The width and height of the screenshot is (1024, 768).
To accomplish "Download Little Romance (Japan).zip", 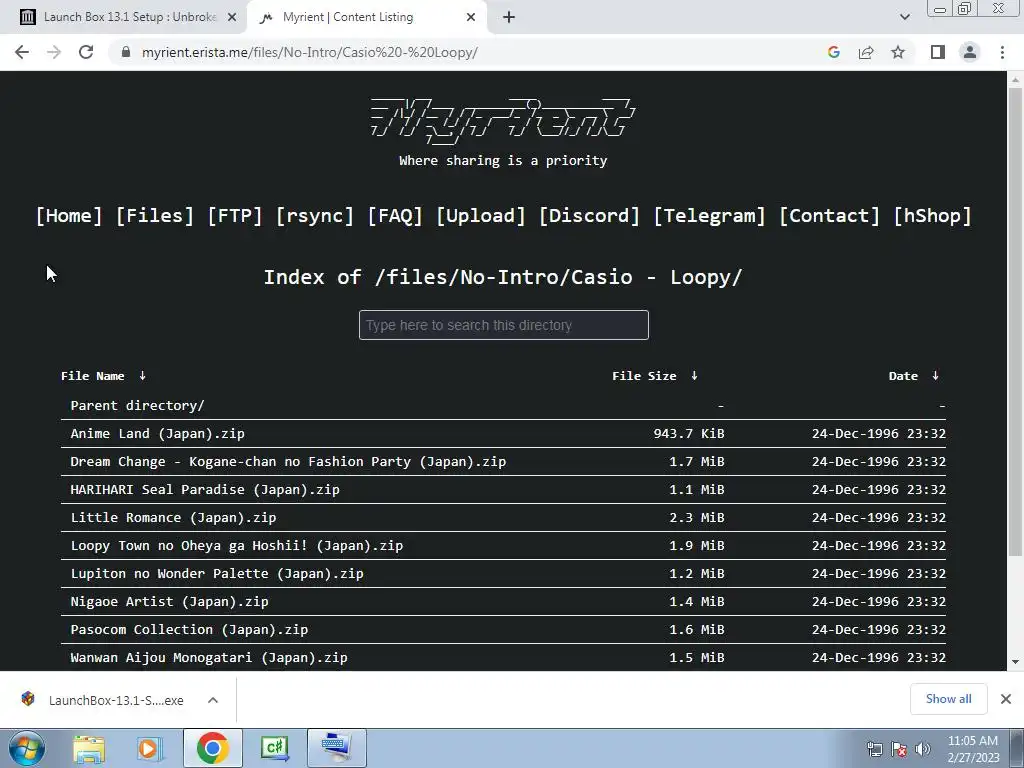I will pos(173,518).
